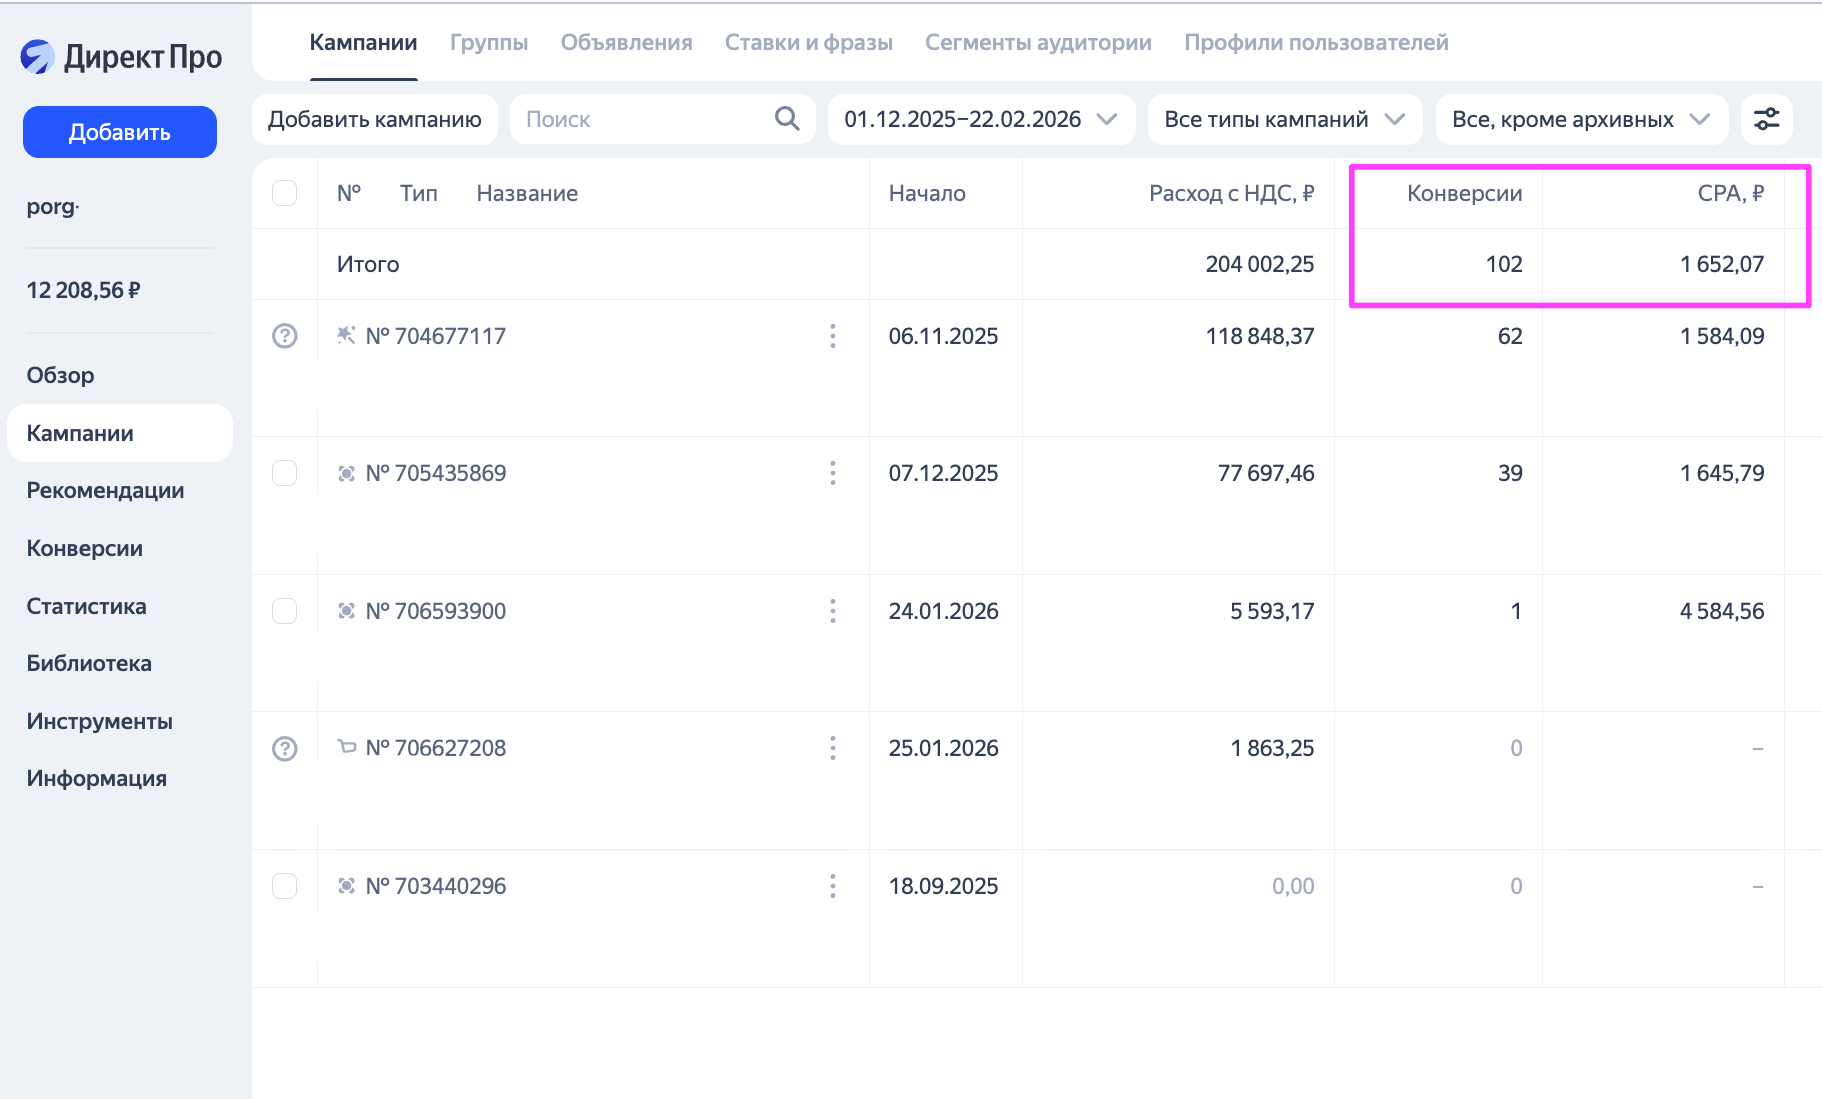Image resolution: width=1822 pixels, height=1099 pixels.
Task: Expand the Все, кроме архивных filter
Action: point(1581,119)
